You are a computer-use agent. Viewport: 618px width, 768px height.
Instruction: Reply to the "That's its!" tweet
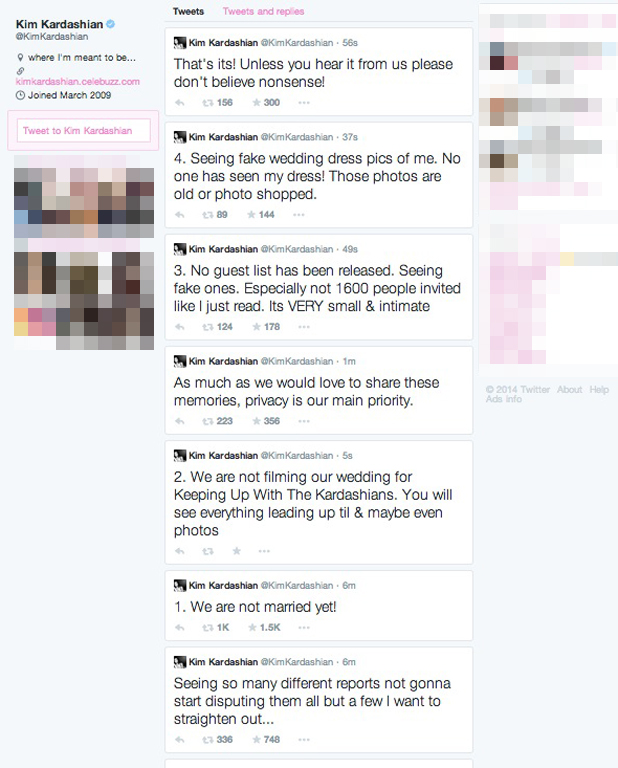click(180, 103)
